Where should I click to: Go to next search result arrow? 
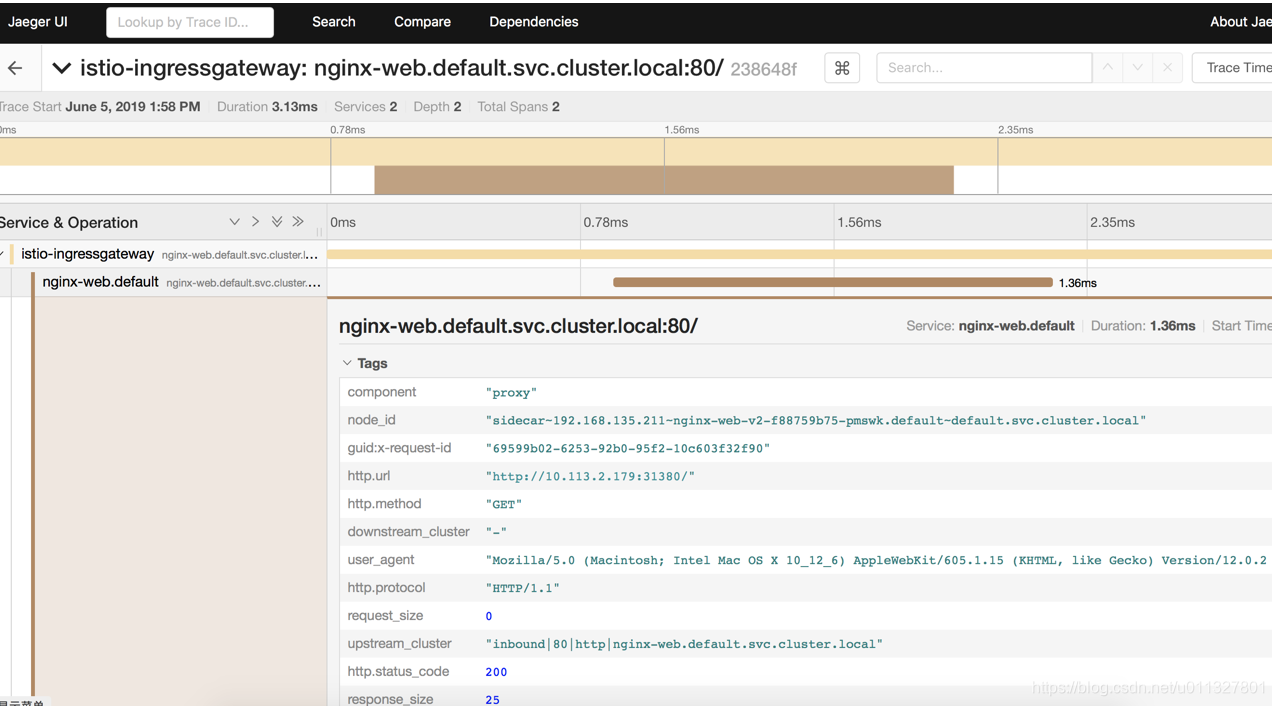pos(1137,68)
